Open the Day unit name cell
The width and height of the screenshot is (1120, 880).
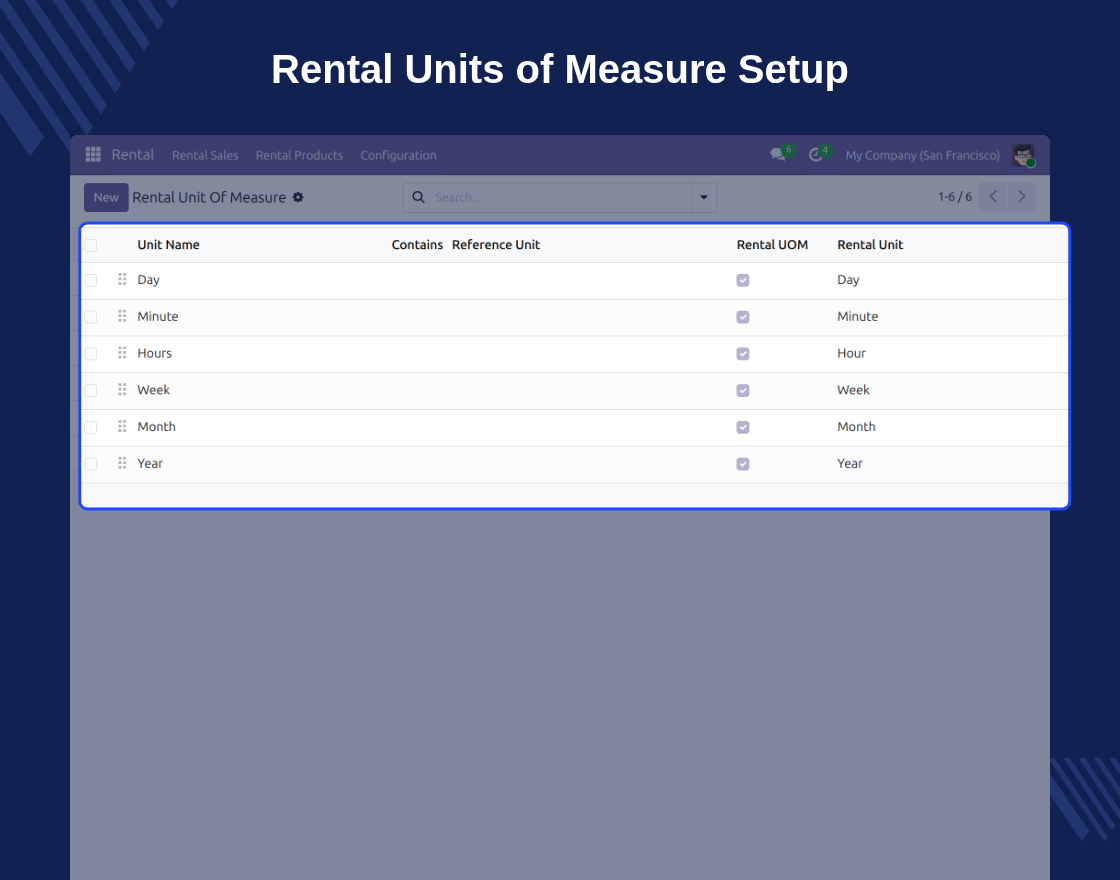[148, 279]
